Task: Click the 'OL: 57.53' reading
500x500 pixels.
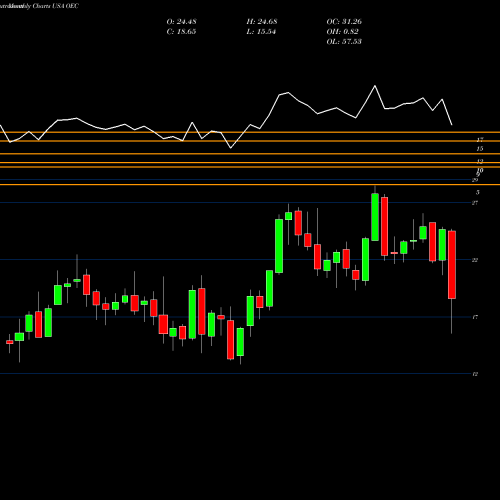Action: pyautogui.click(x=344, y=42)
